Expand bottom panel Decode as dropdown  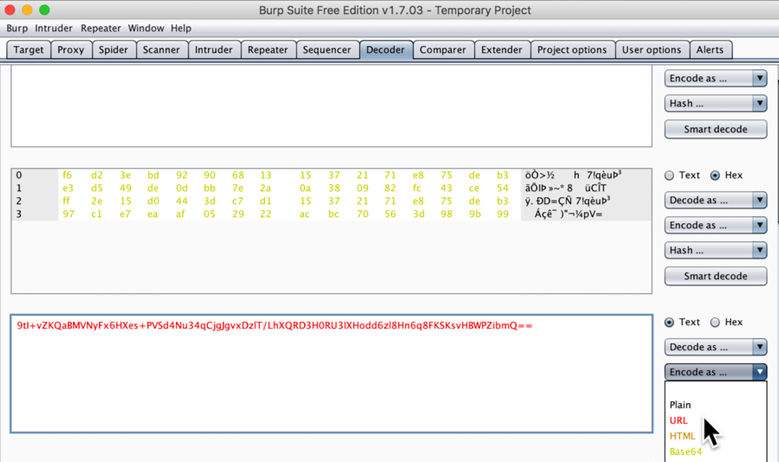point(715,347)
